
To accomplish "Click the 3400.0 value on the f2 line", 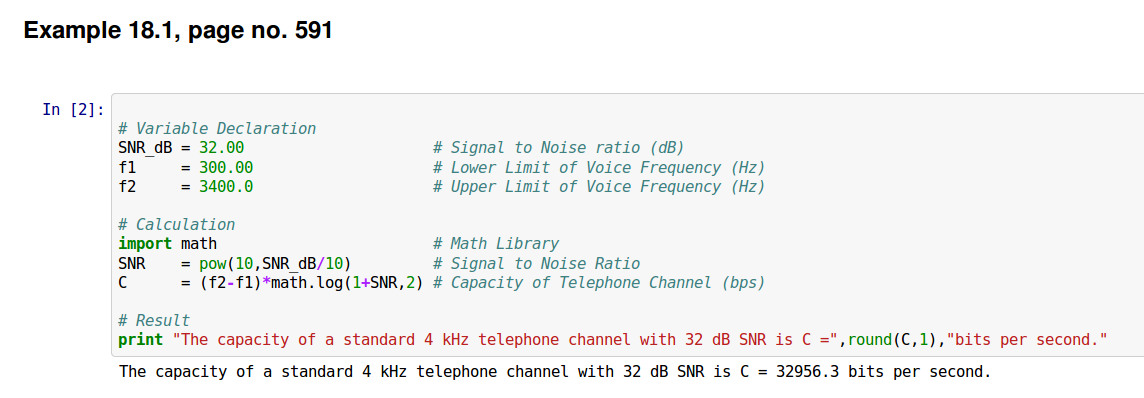I will pyautogui.click(x=225, y=187).
